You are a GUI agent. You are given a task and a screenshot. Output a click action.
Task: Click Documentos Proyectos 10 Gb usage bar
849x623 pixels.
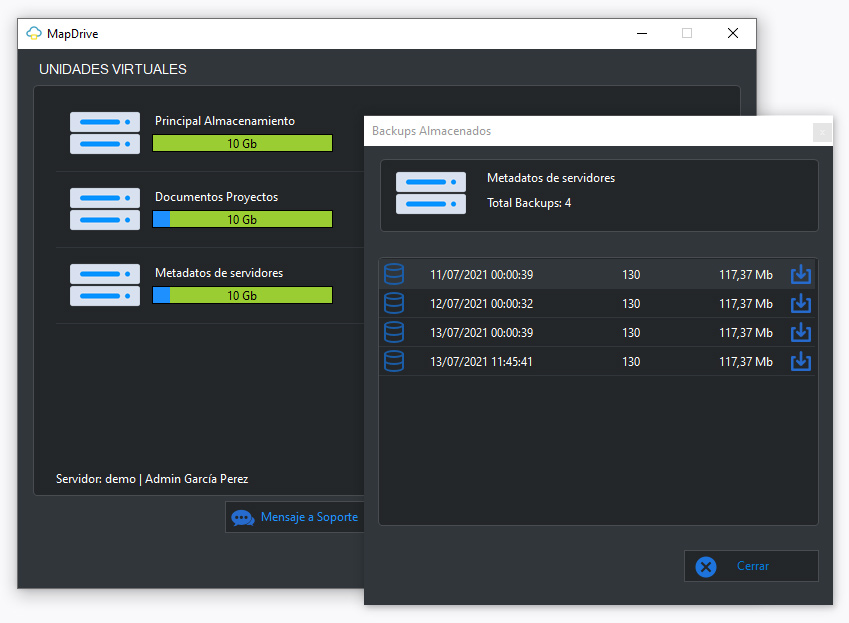pos(242,219)
